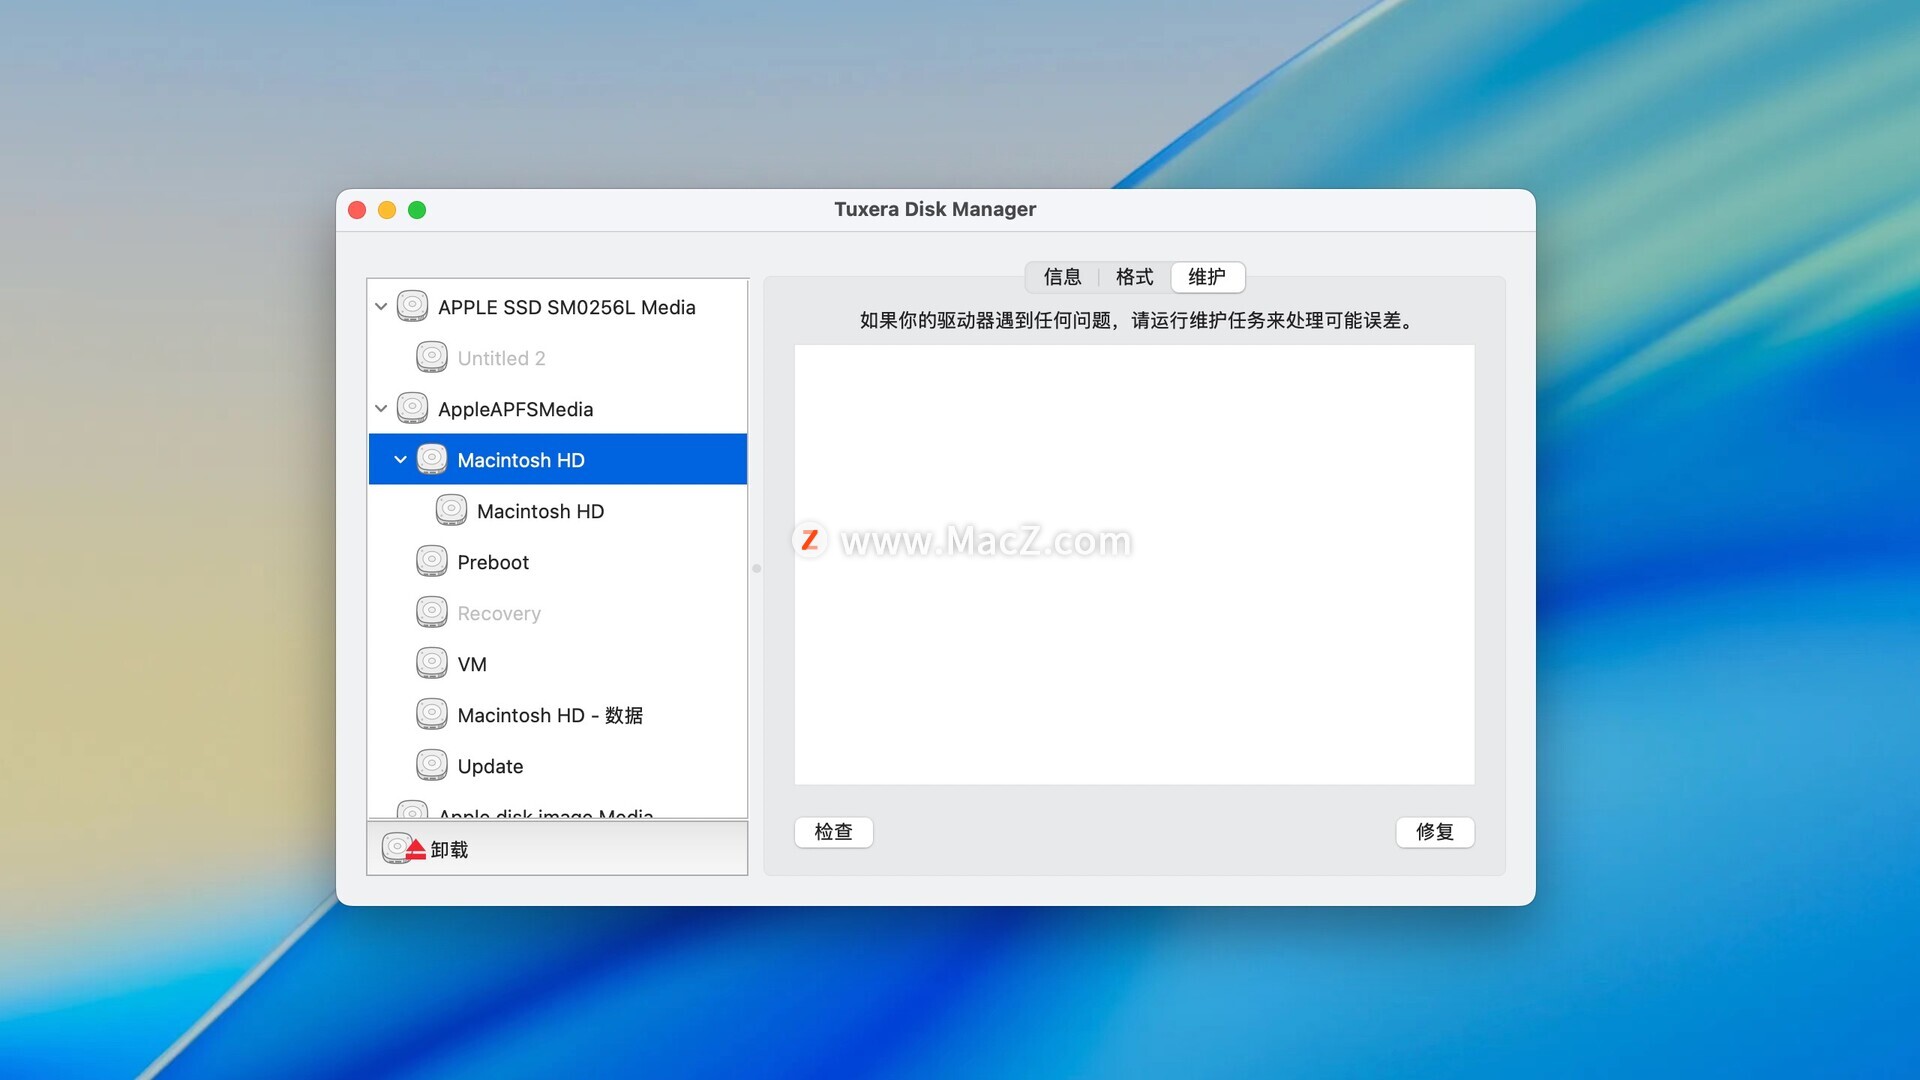This screenshot has height=1080, width=1920.
Task: Click the AppleAPFSMedia disk icon
Action: 412,408
